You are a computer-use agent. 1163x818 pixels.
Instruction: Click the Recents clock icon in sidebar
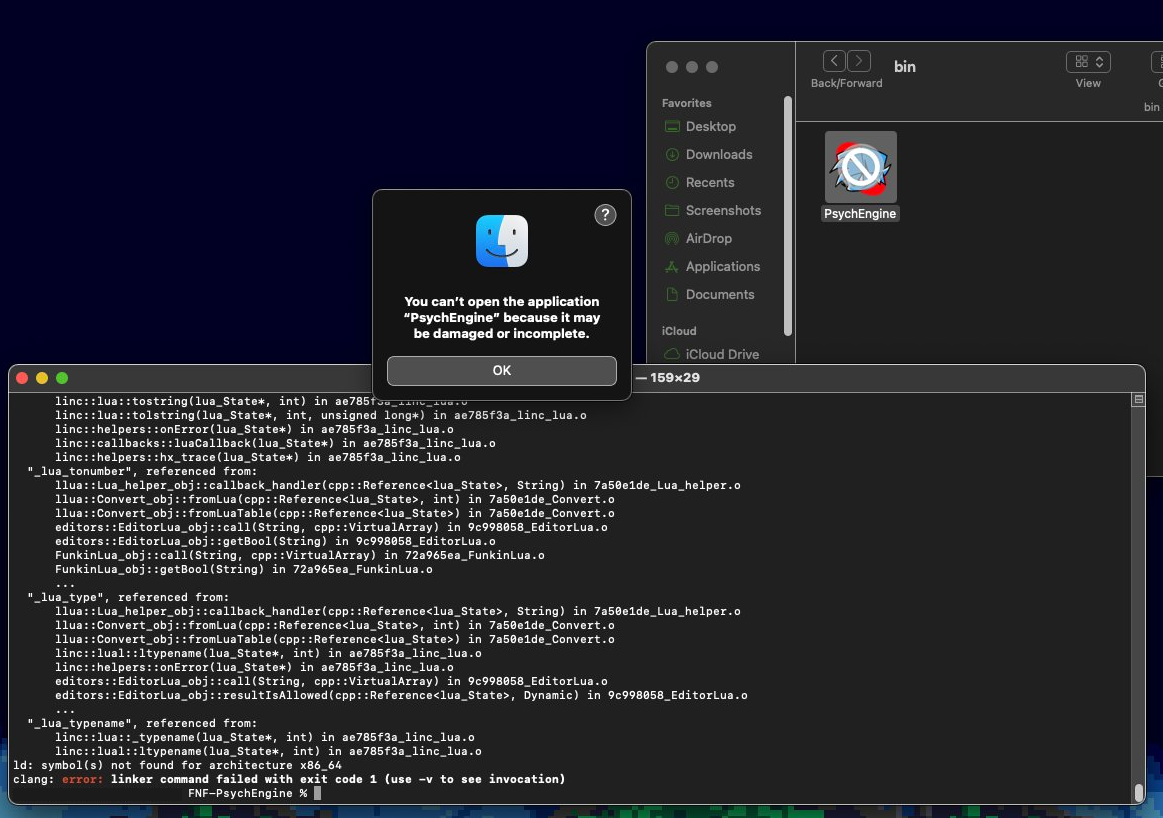point(672,182)
